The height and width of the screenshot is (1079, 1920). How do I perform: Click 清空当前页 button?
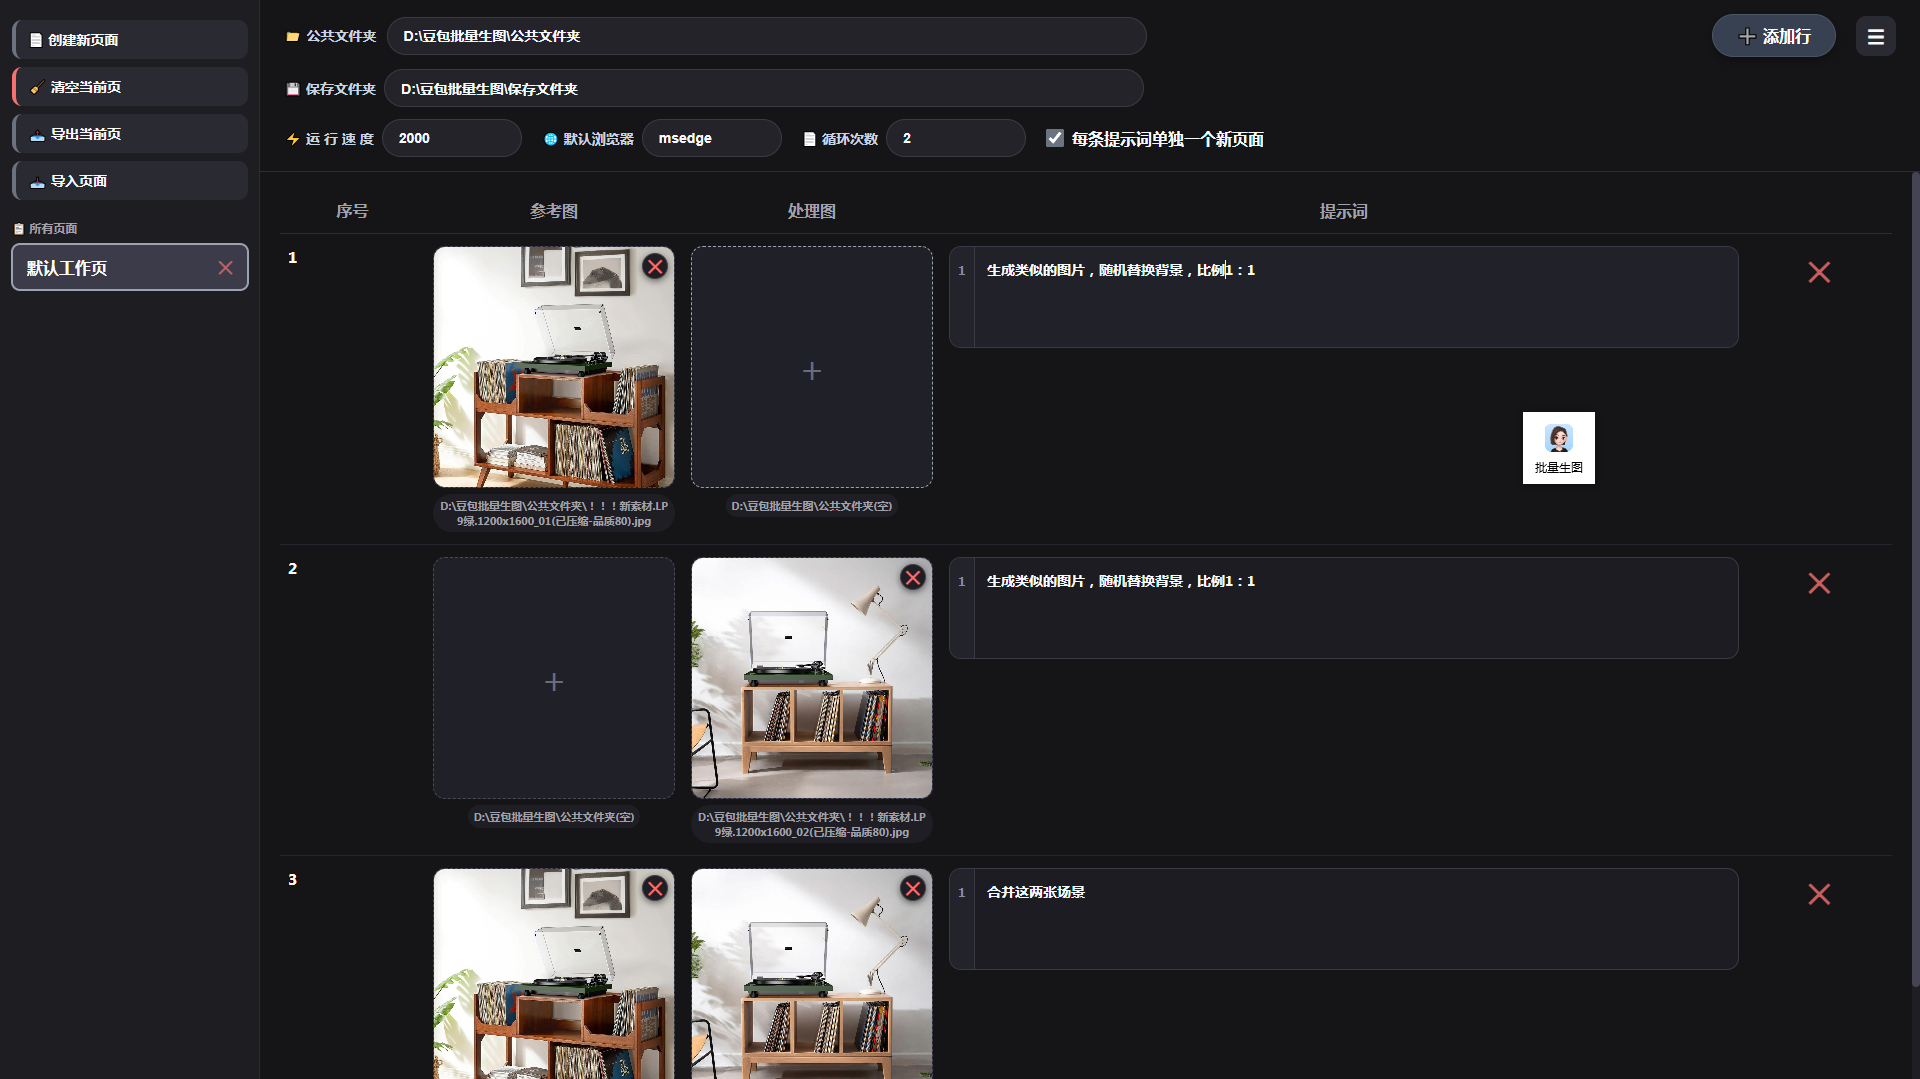point(130,87)
